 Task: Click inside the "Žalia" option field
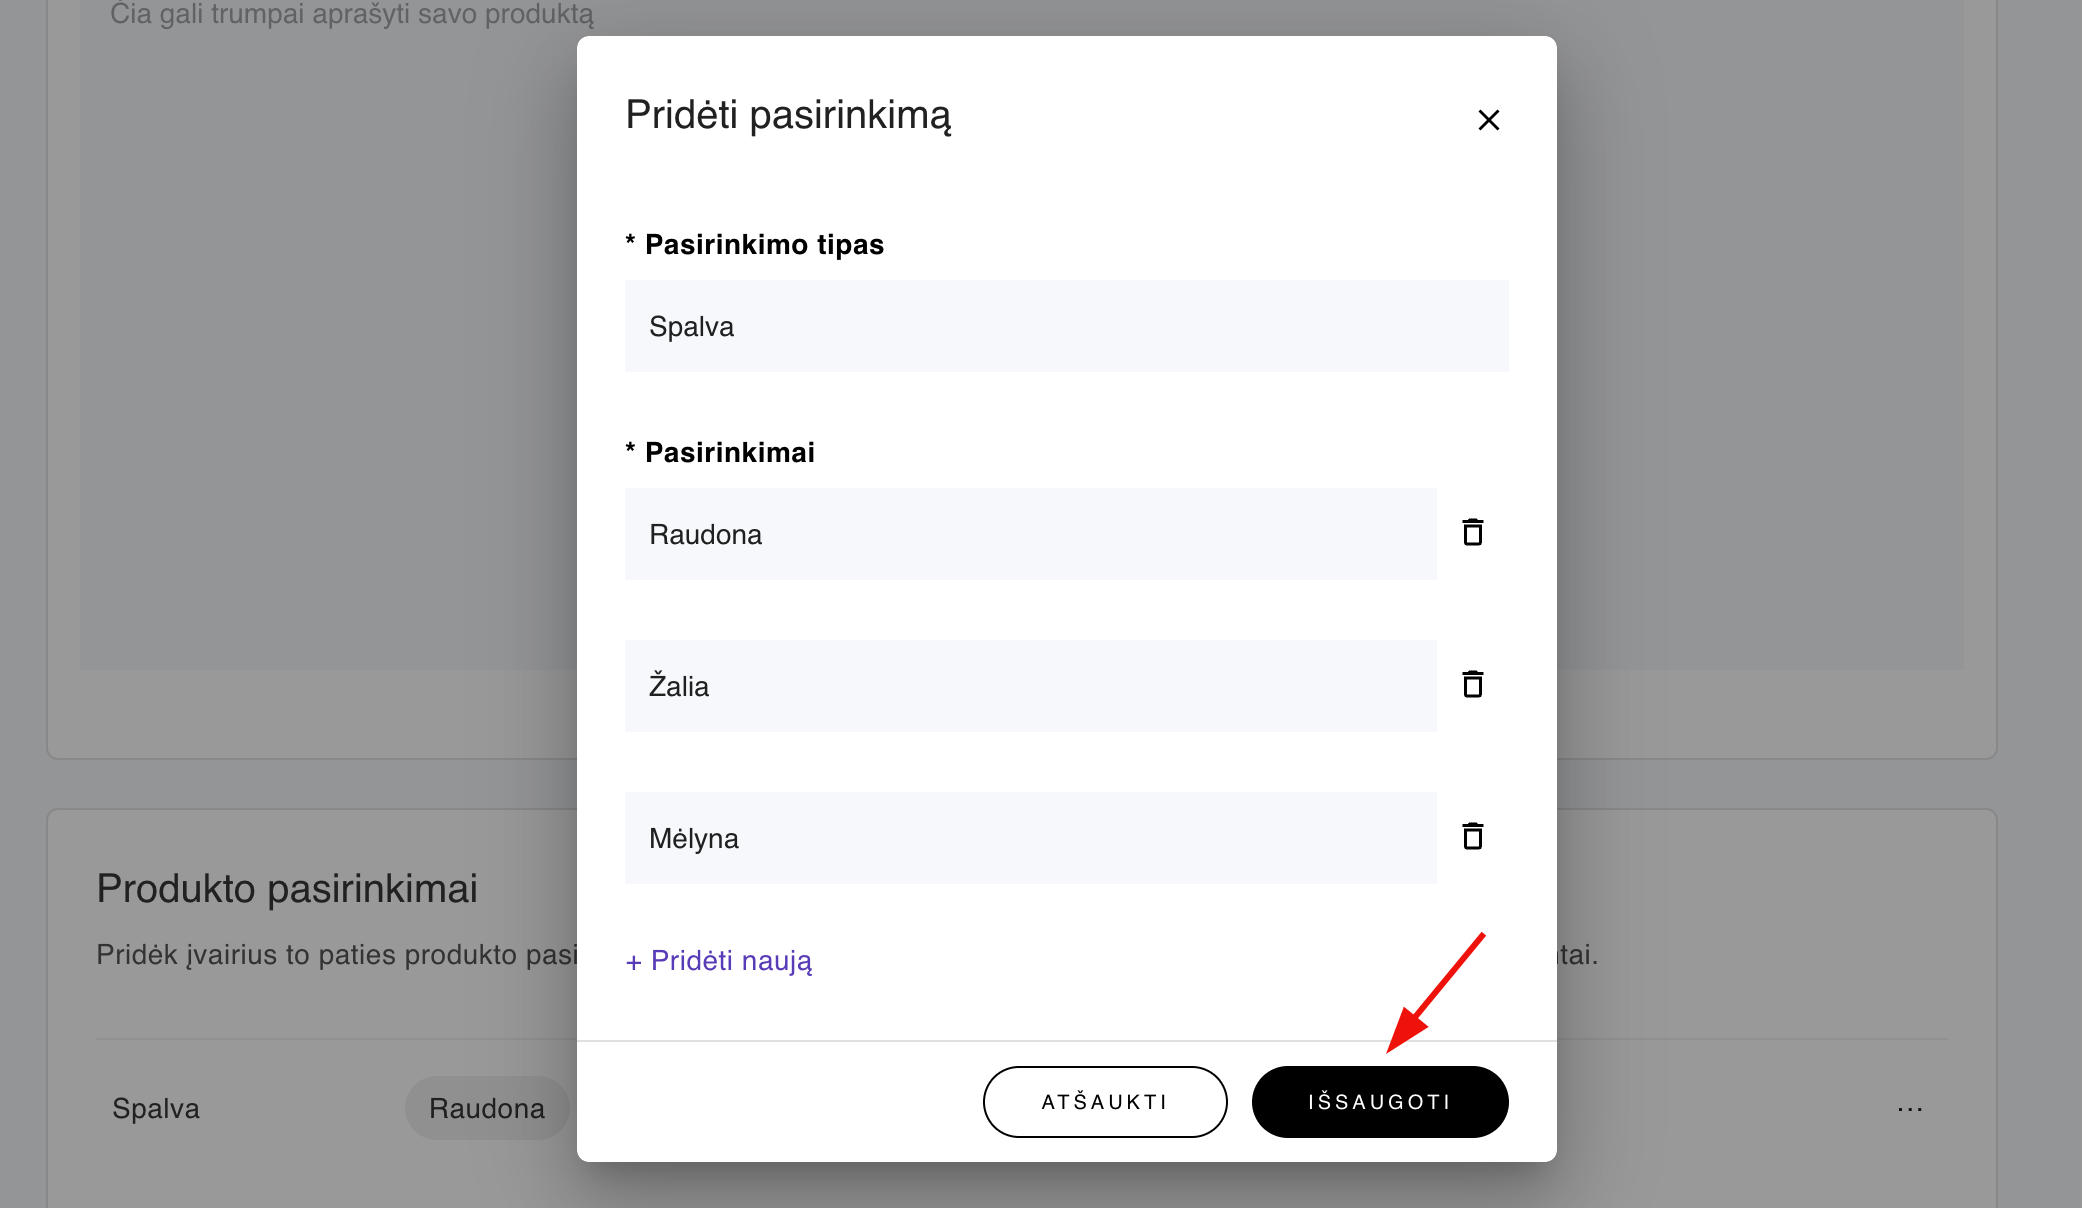pos(1030,686)
